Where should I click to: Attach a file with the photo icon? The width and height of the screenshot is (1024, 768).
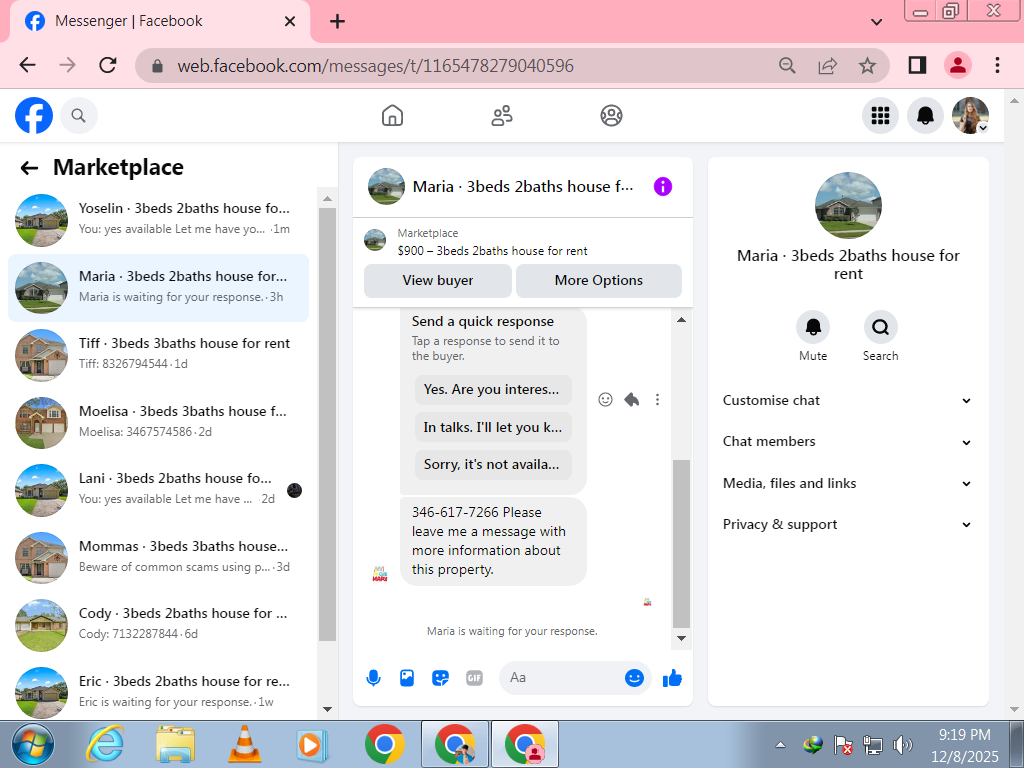click(407, 678)
